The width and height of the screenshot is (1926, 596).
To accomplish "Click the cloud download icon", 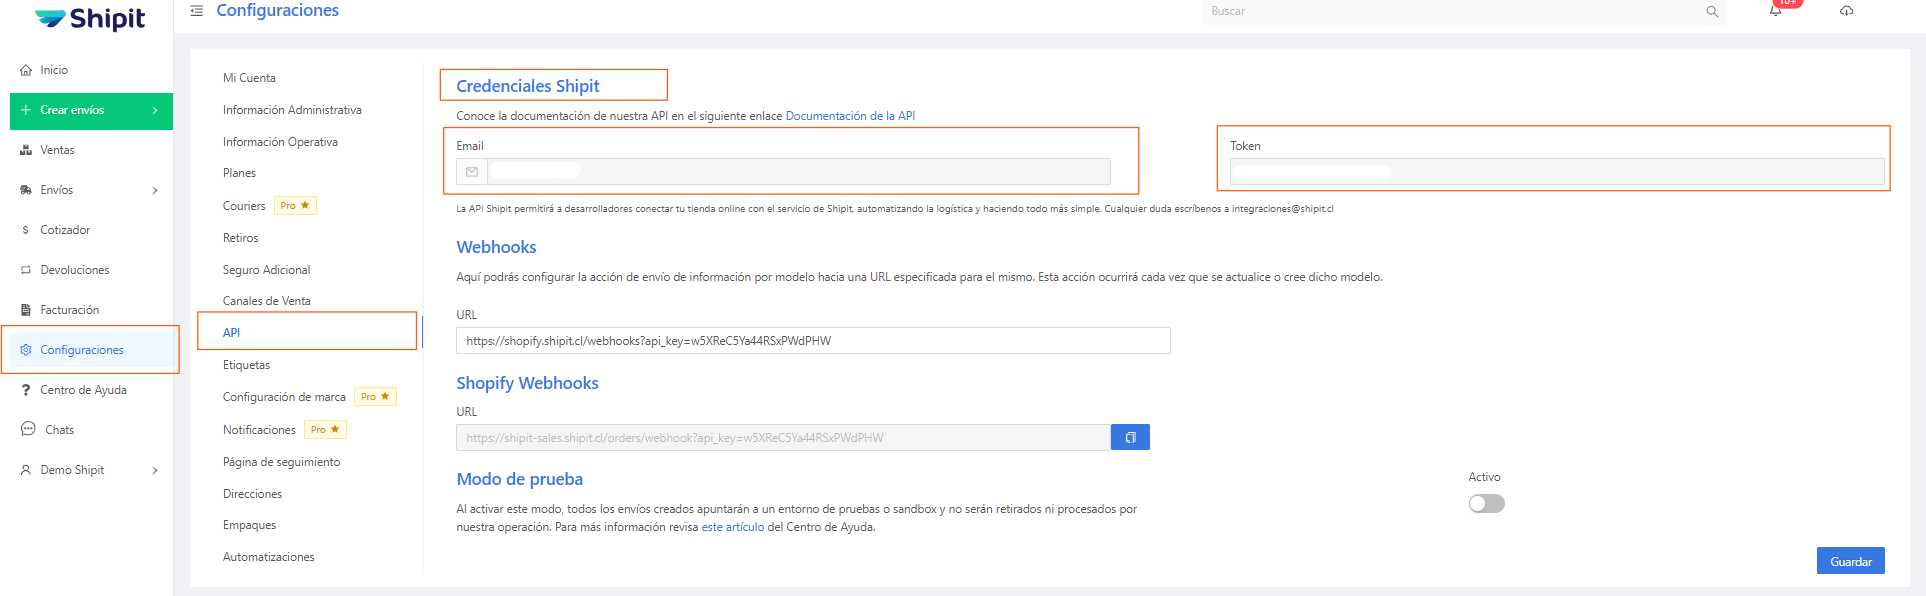I will 1846,11.
